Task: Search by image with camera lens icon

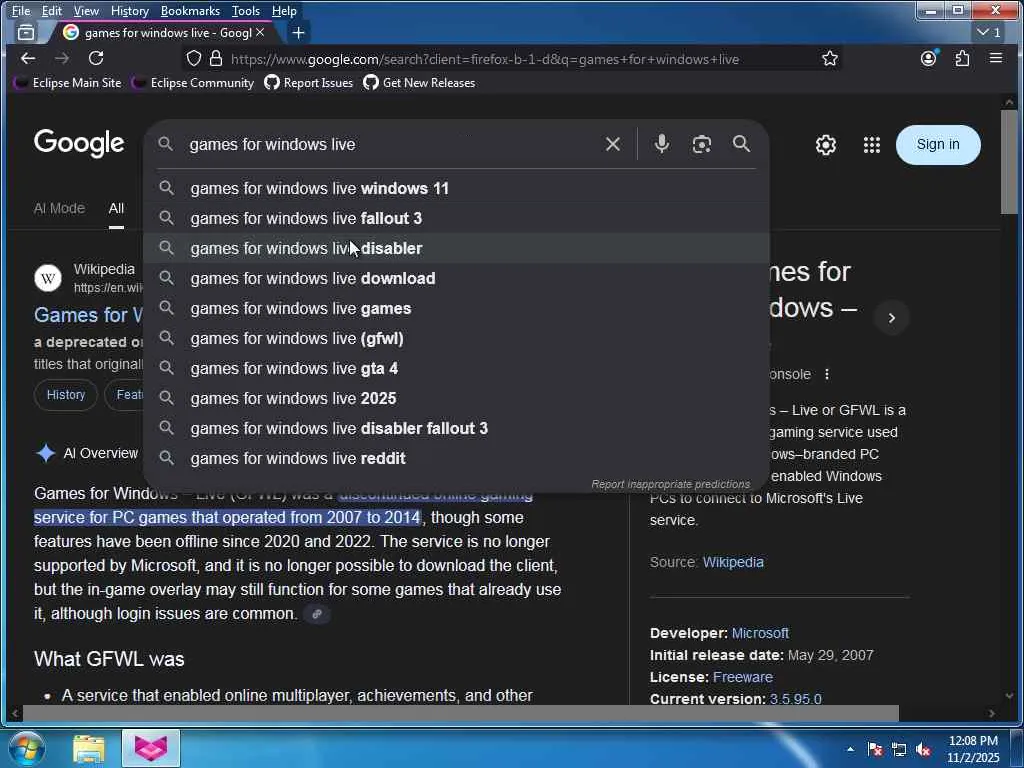Action: tap(701, 144)
